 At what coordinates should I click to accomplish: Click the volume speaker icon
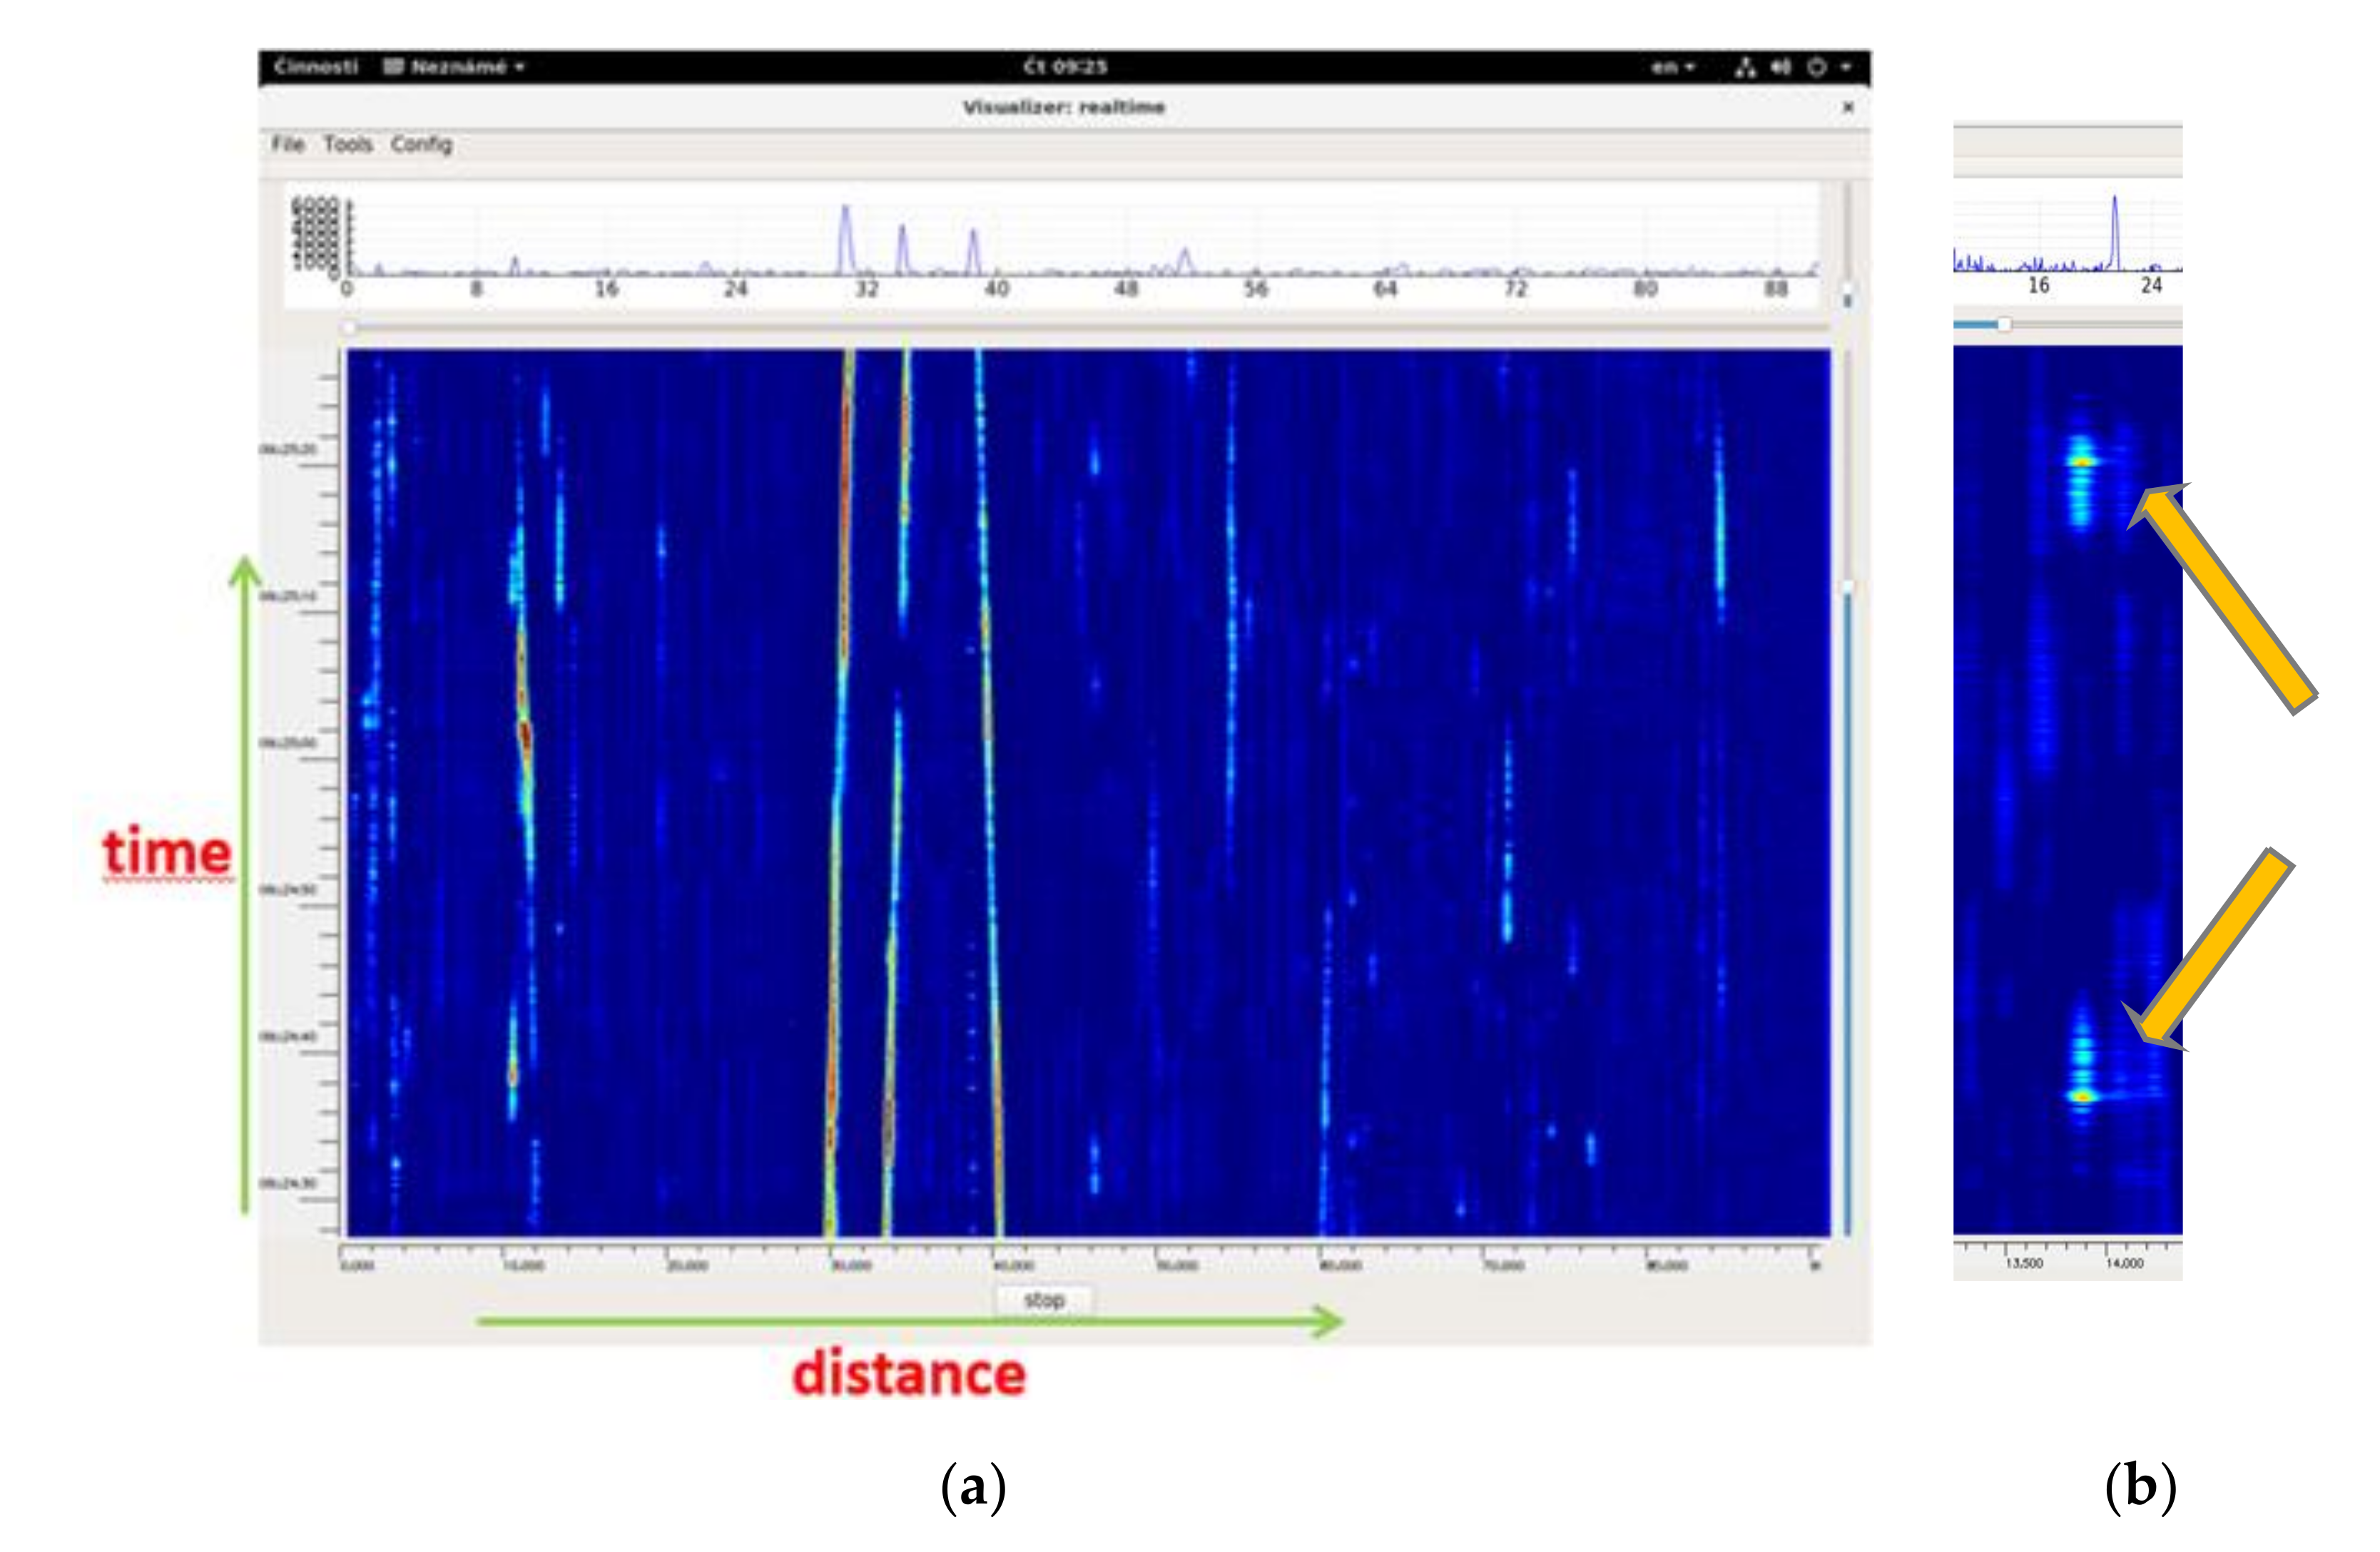point(1780,67)
